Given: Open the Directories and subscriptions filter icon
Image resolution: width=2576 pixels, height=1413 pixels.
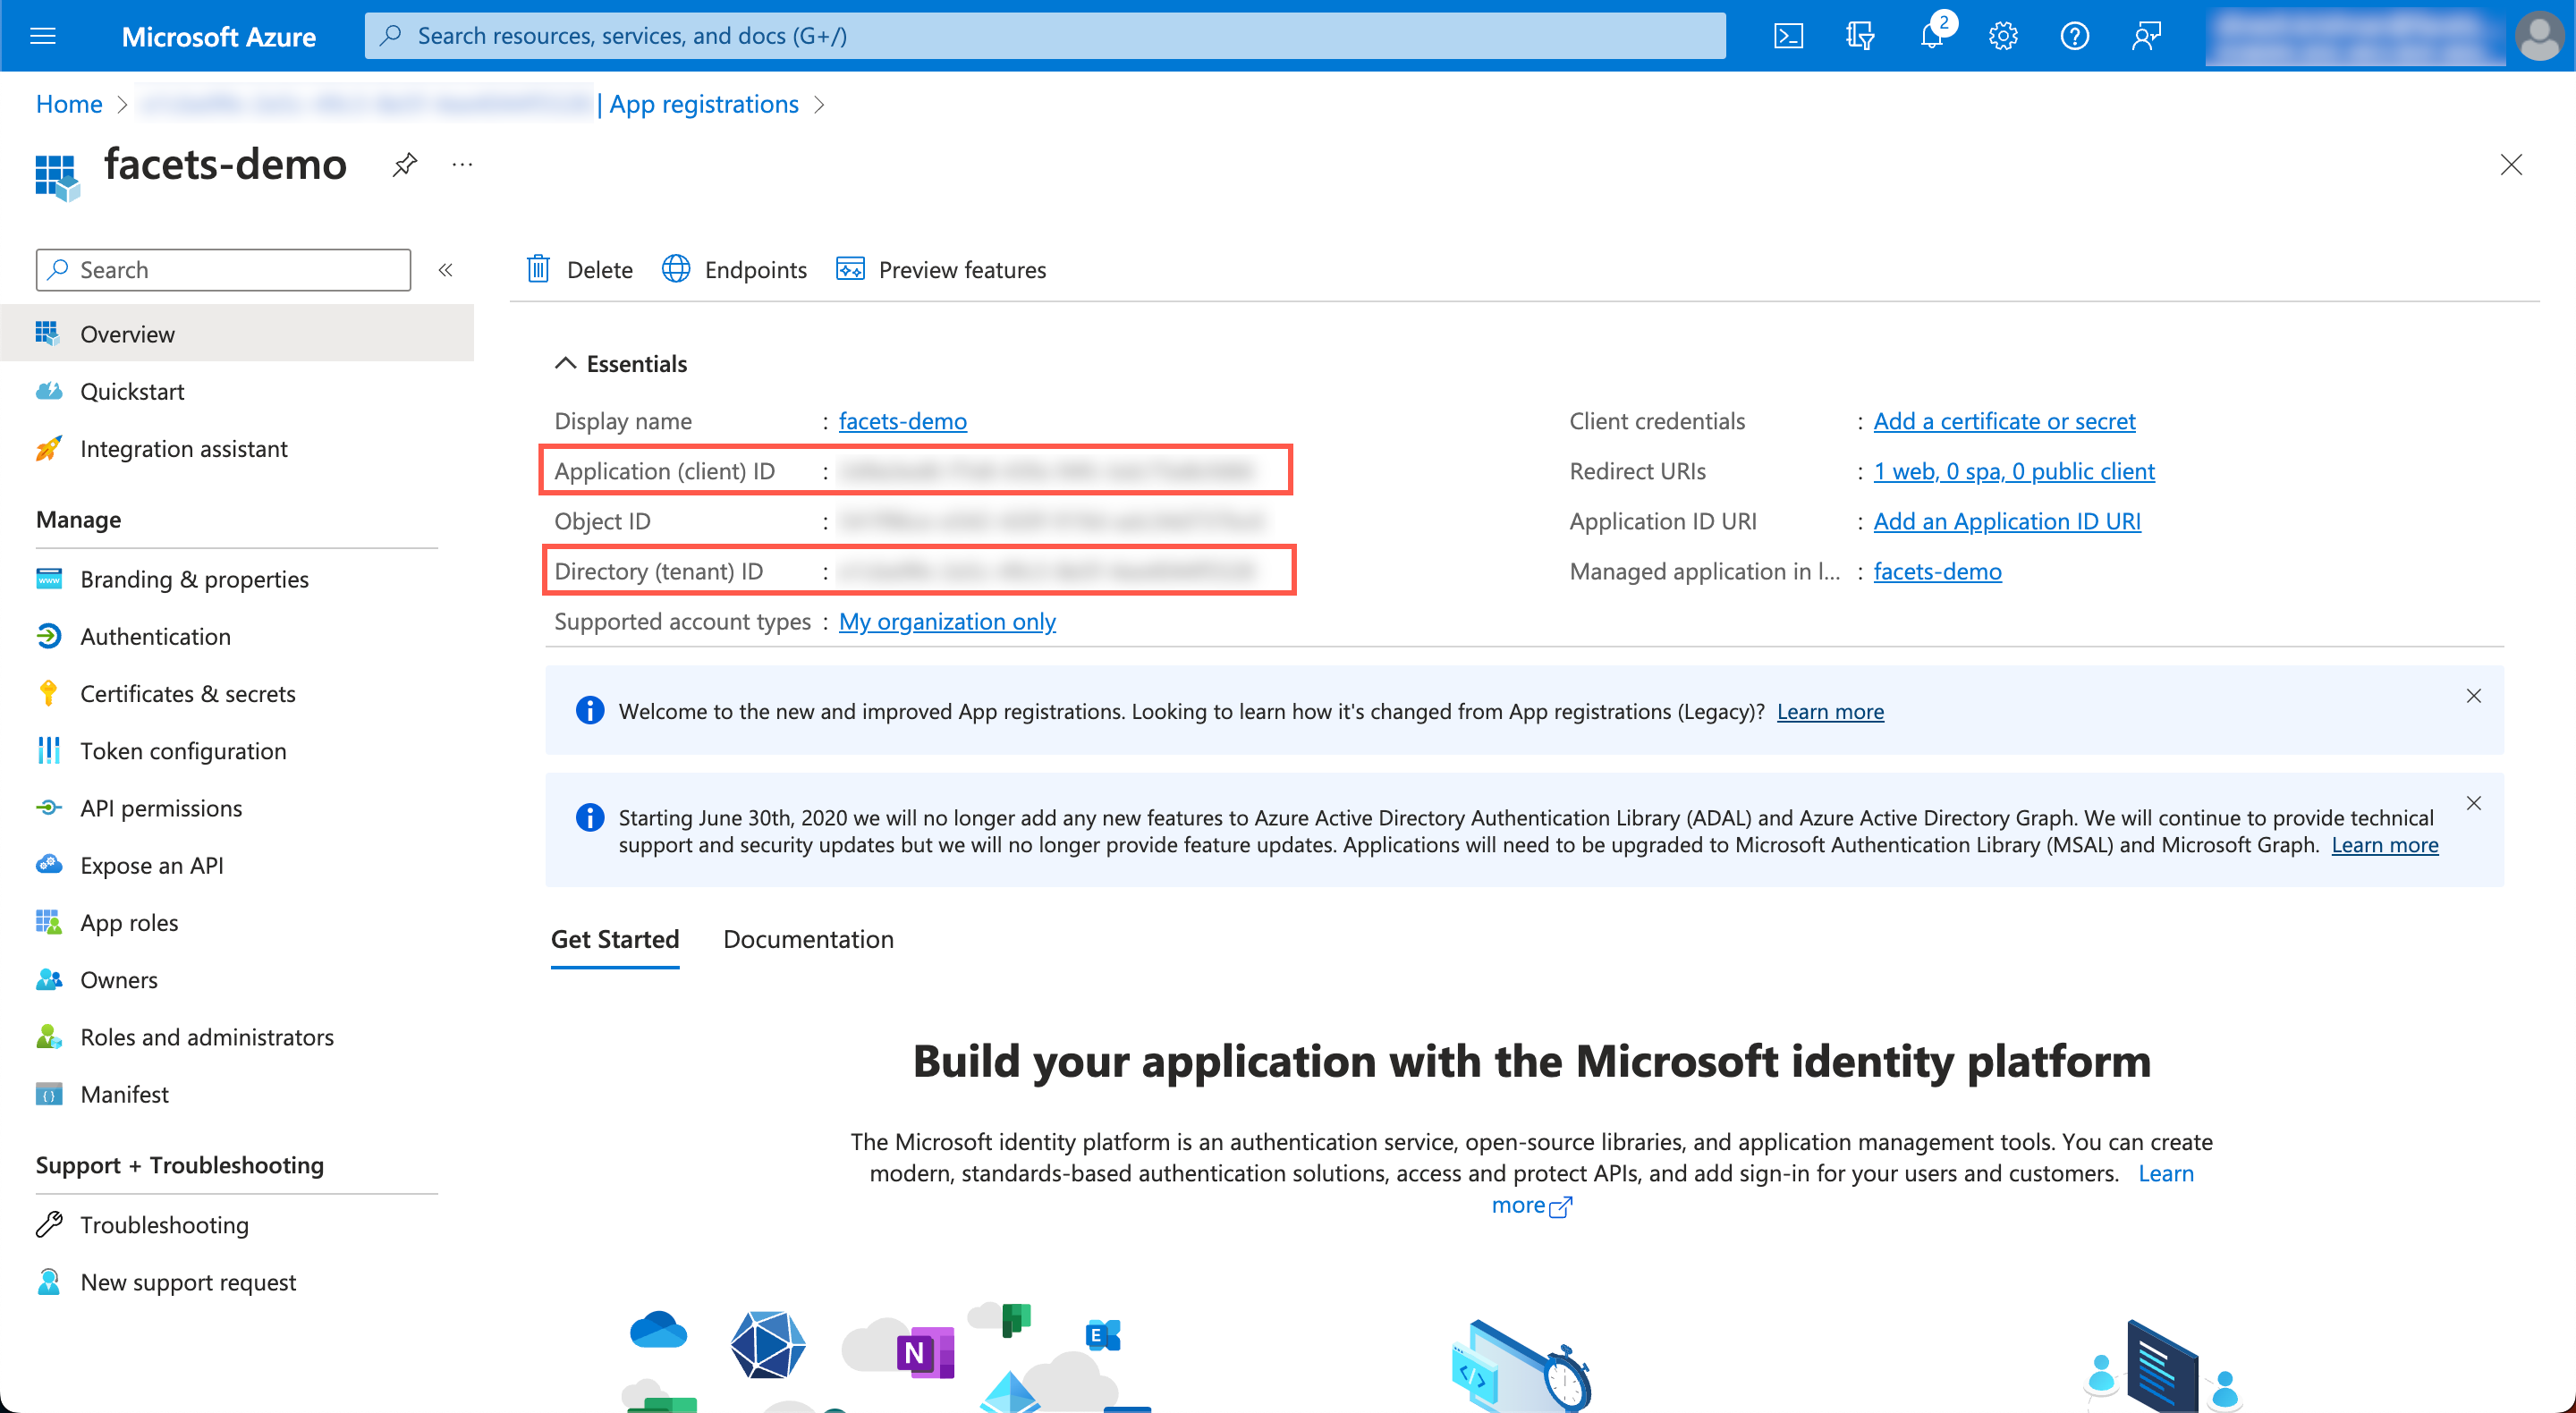Looking at the screenshot, I should click(x=1860, y=36).
